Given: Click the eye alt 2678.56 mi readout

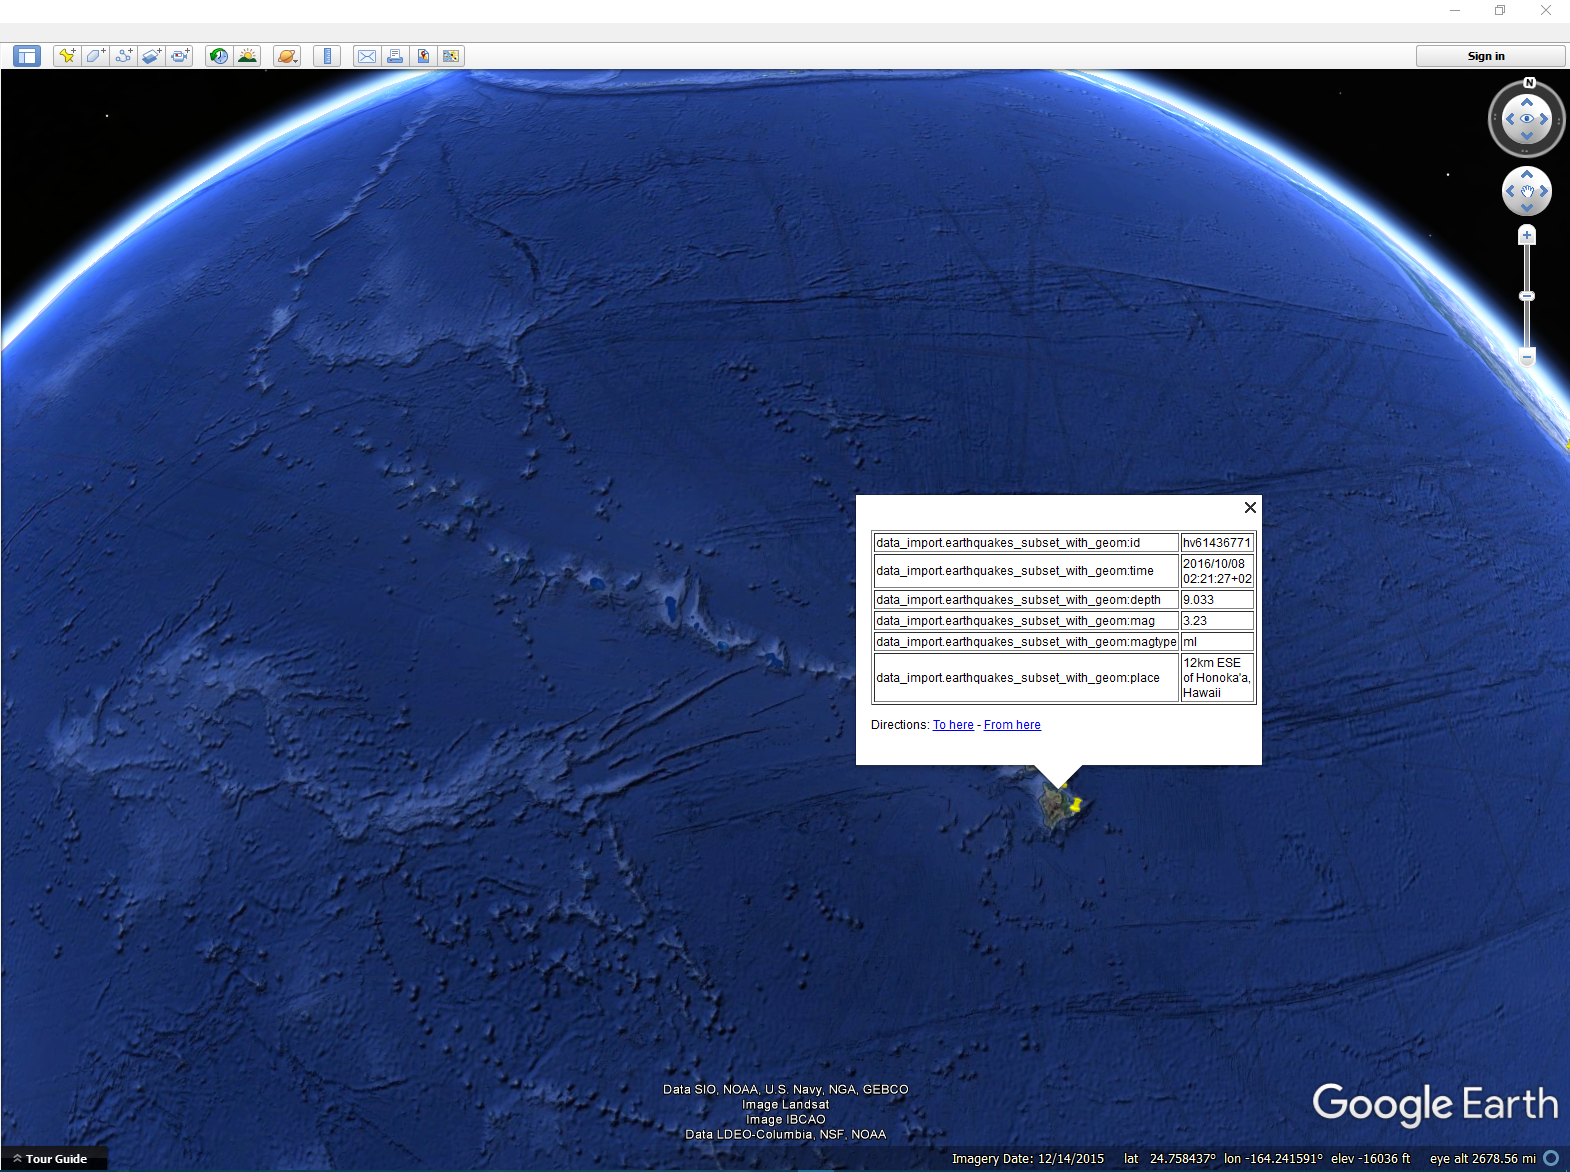Looking at the screenshot, I should coord(1483,1159).
